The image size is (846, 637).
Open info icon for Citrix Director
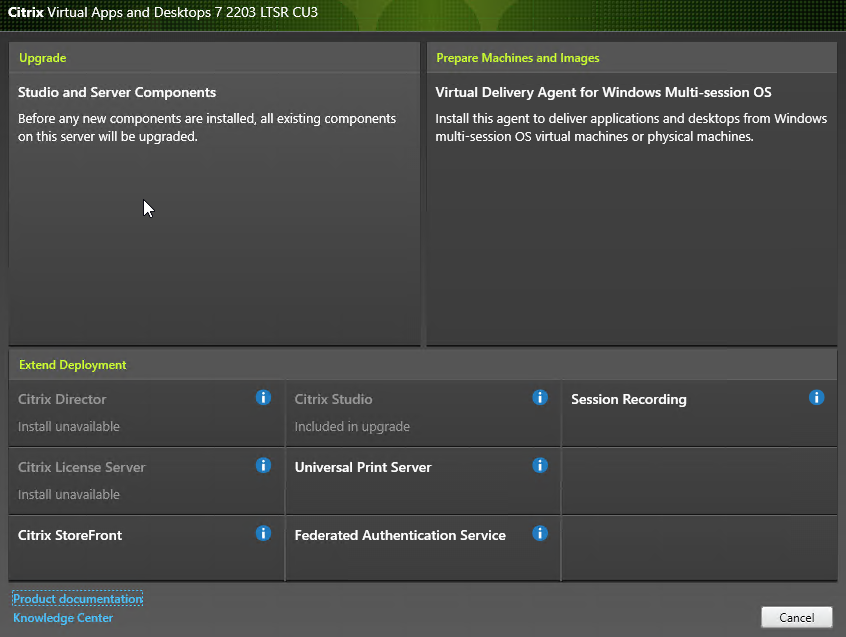263,398
